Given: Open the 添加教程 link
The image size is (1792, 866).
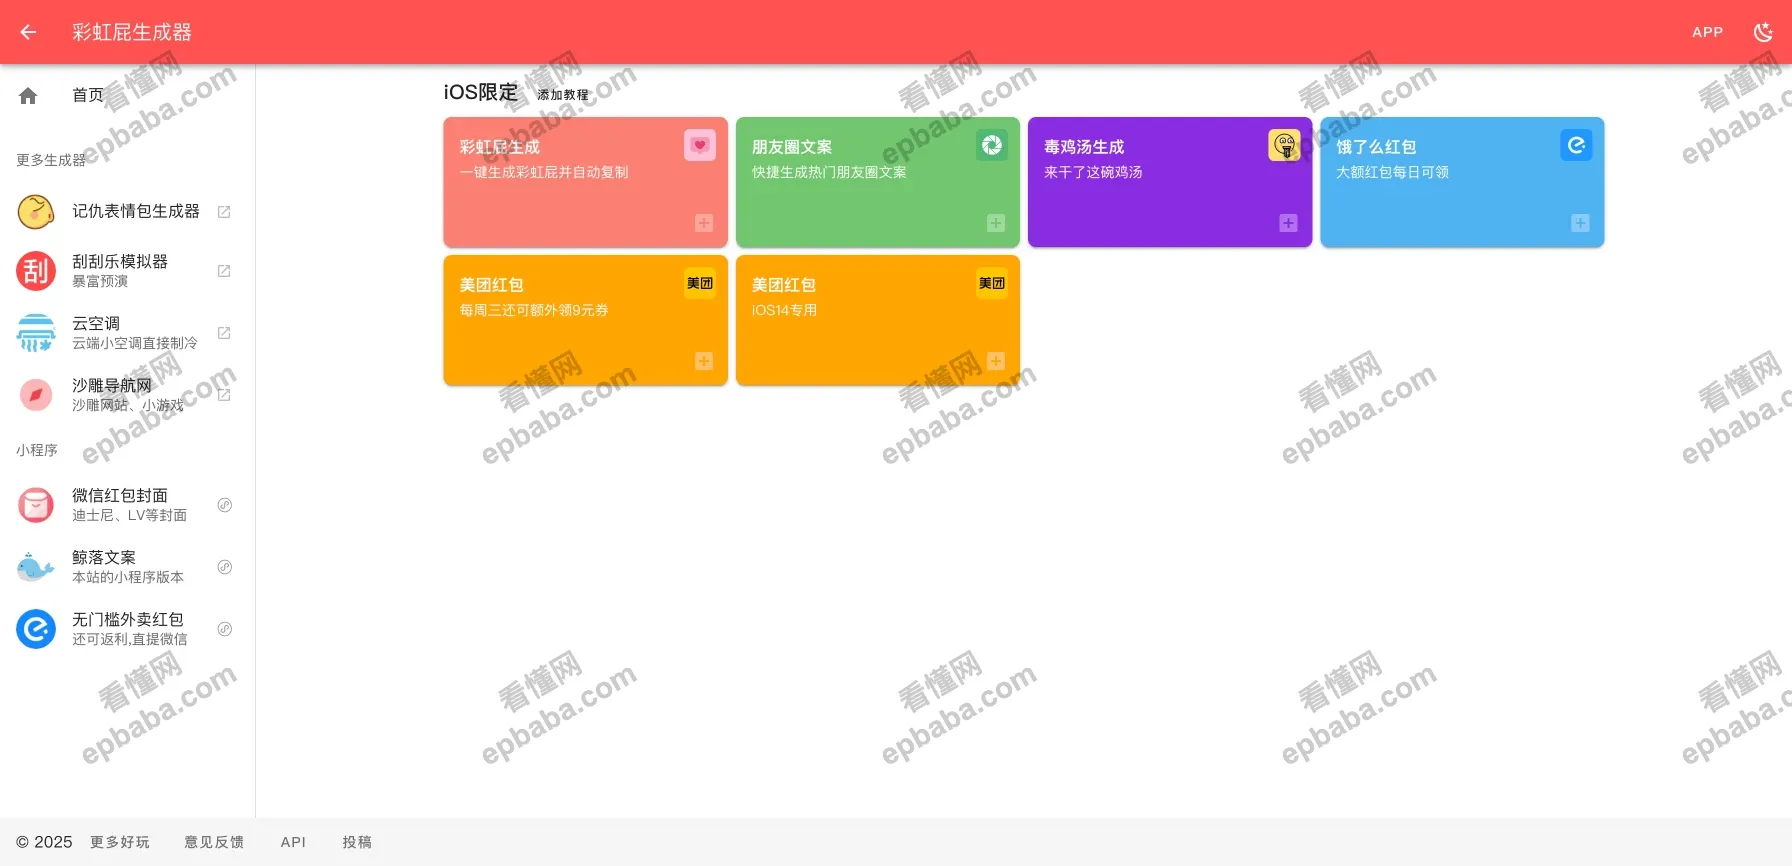Looking at the screenshot, I should click(x=563, y=95).
